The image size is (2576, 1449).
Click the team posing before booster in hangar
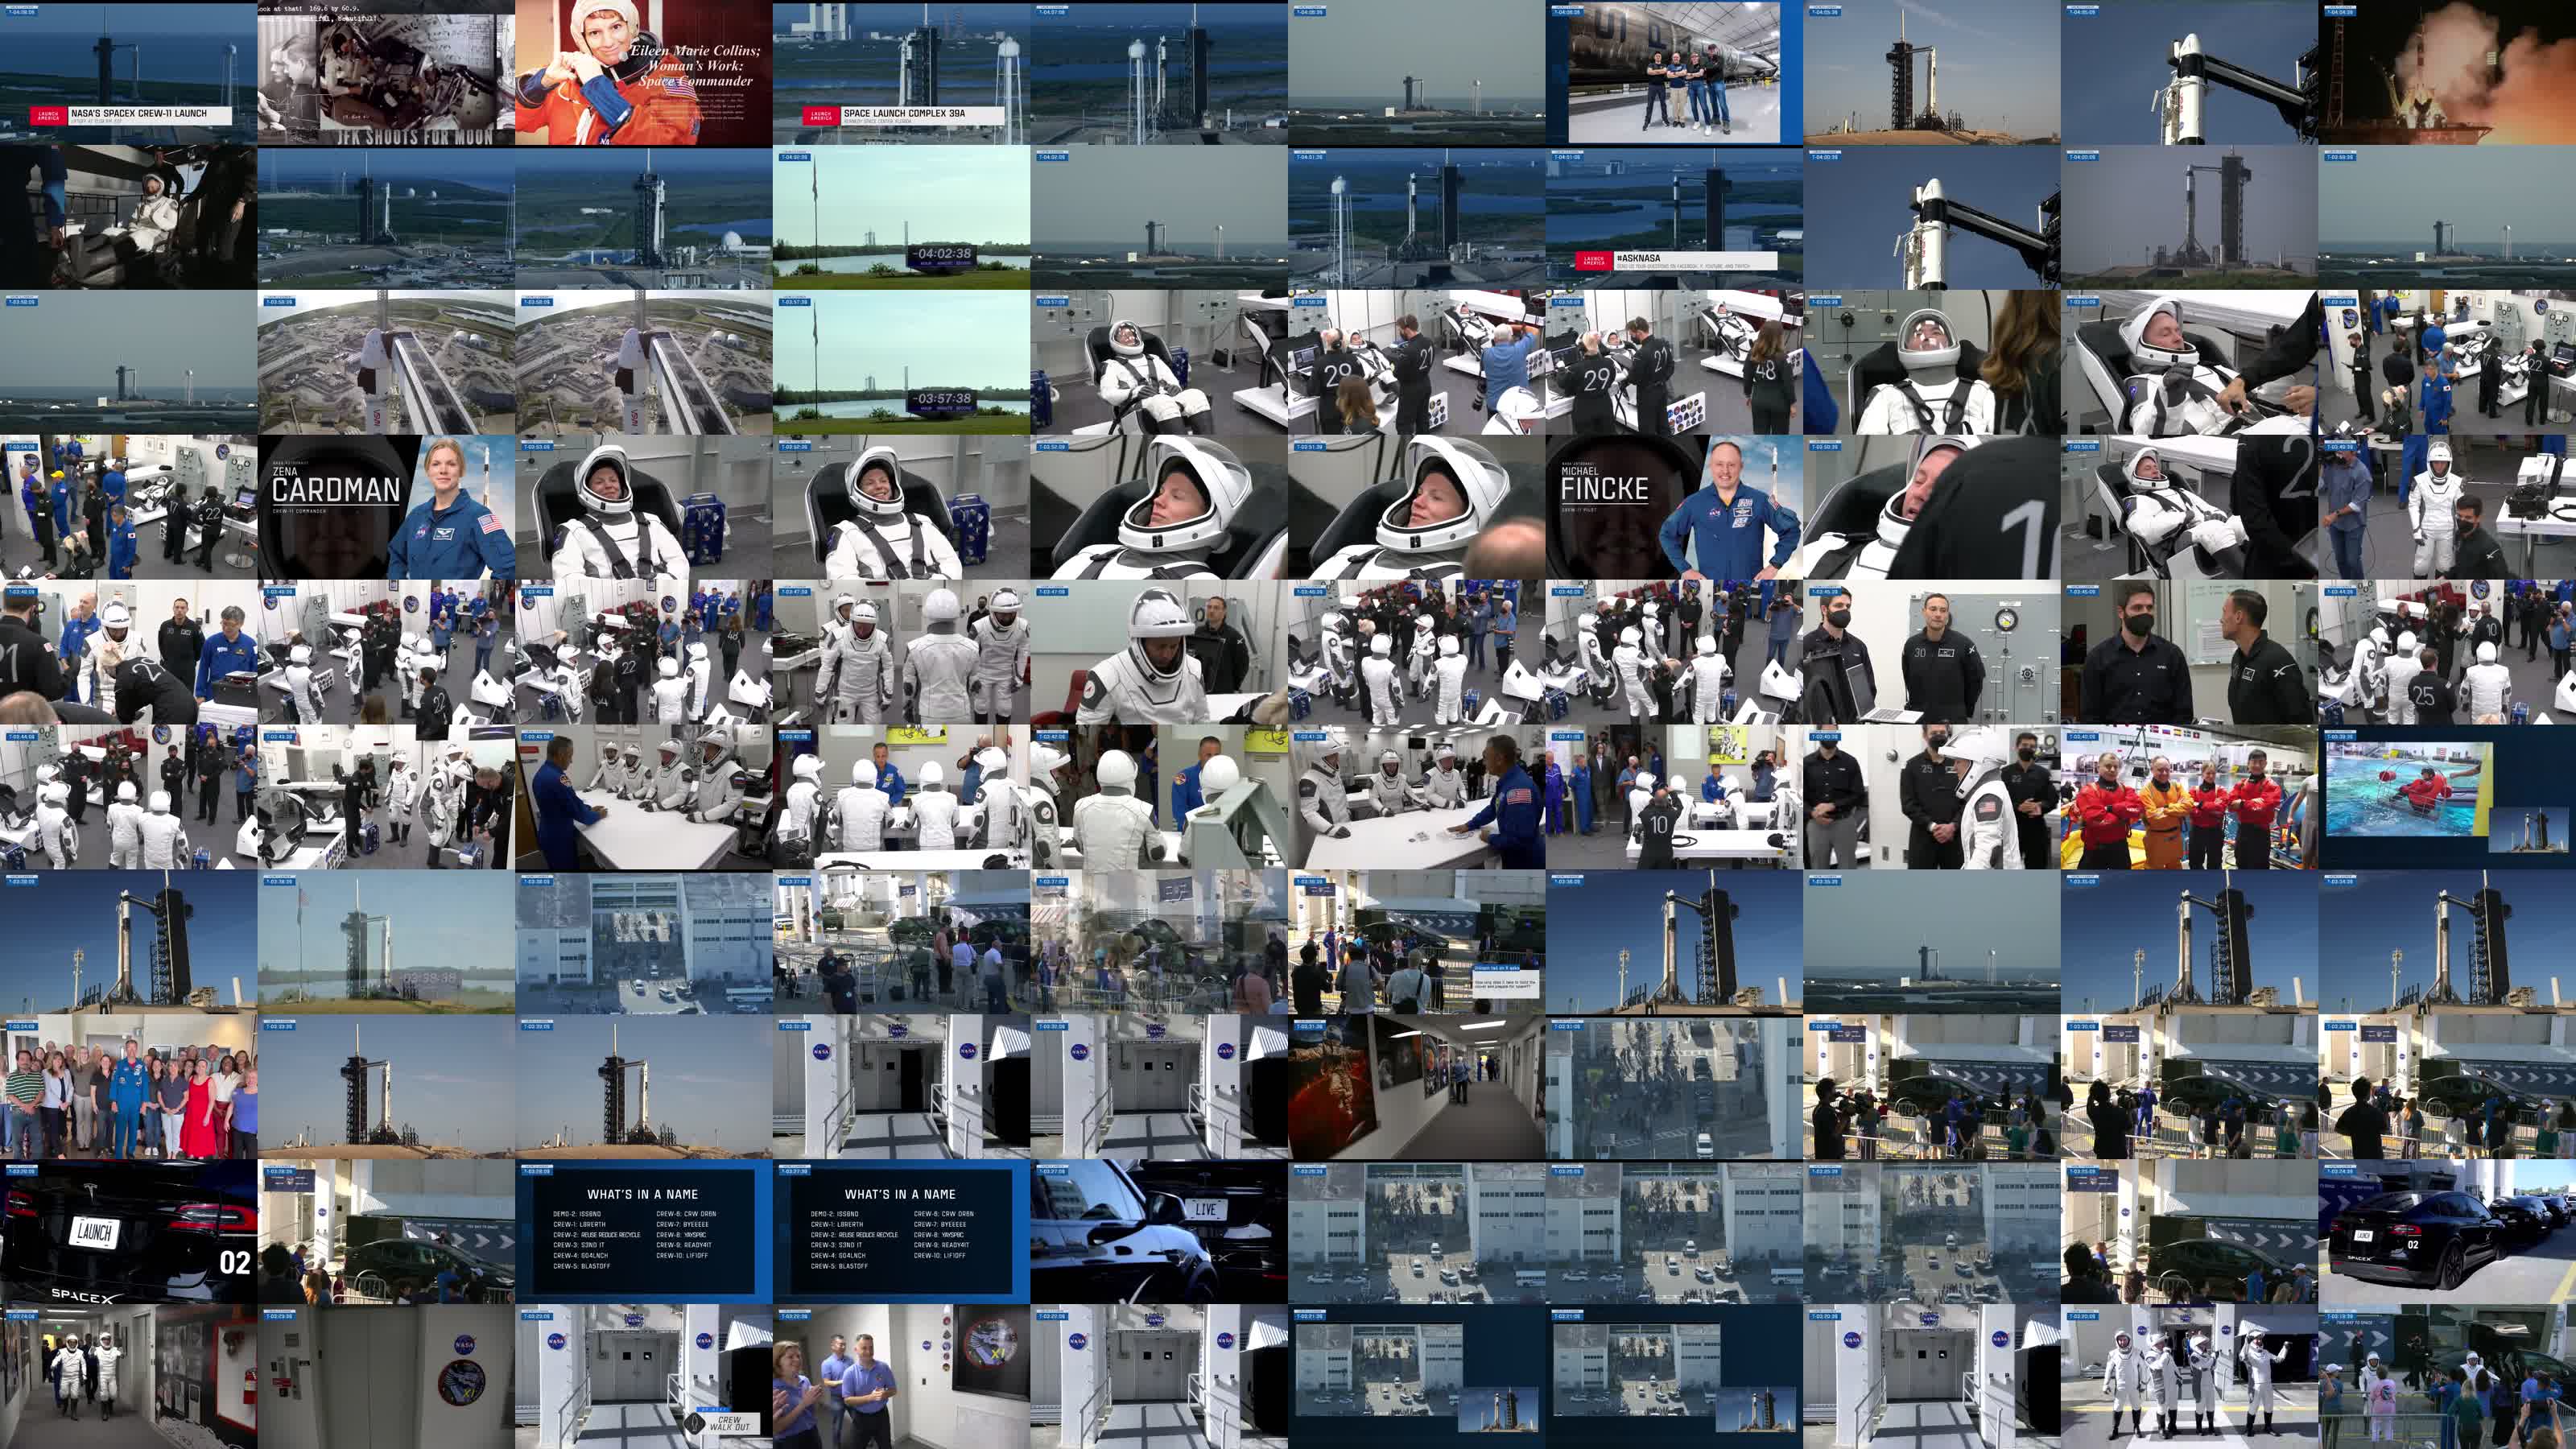pyautogui.click(x=1674, y=72)
